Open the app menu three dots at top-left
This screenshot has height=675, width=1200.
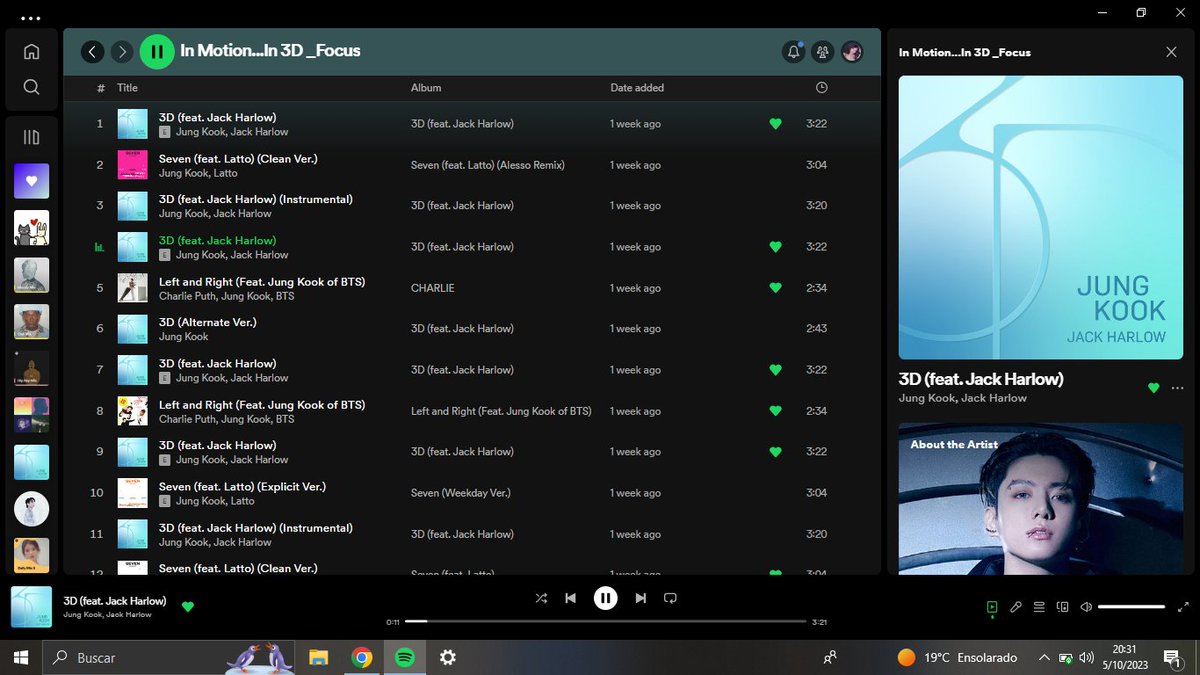[31, 18]
